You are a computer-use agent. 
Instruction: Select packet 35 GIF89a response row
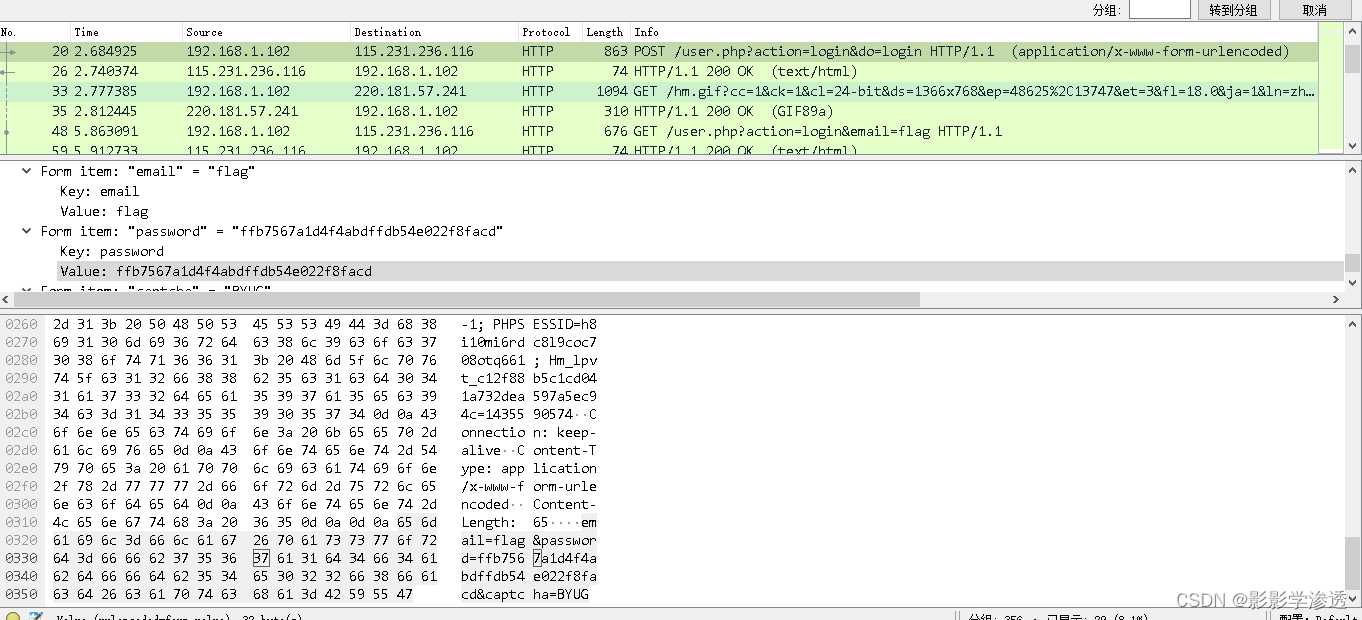(x=659, y=111)
